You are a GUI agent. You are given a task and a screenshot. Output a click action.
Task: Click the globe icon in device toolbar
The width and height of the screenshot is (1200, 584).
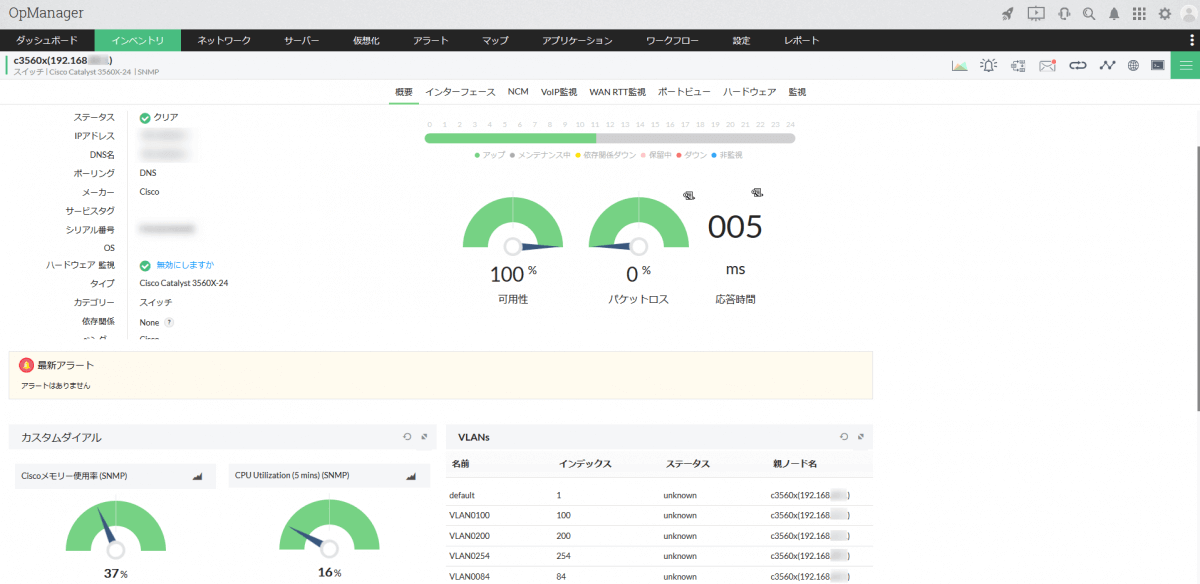pyautogui.click(x=1133, y=66)
